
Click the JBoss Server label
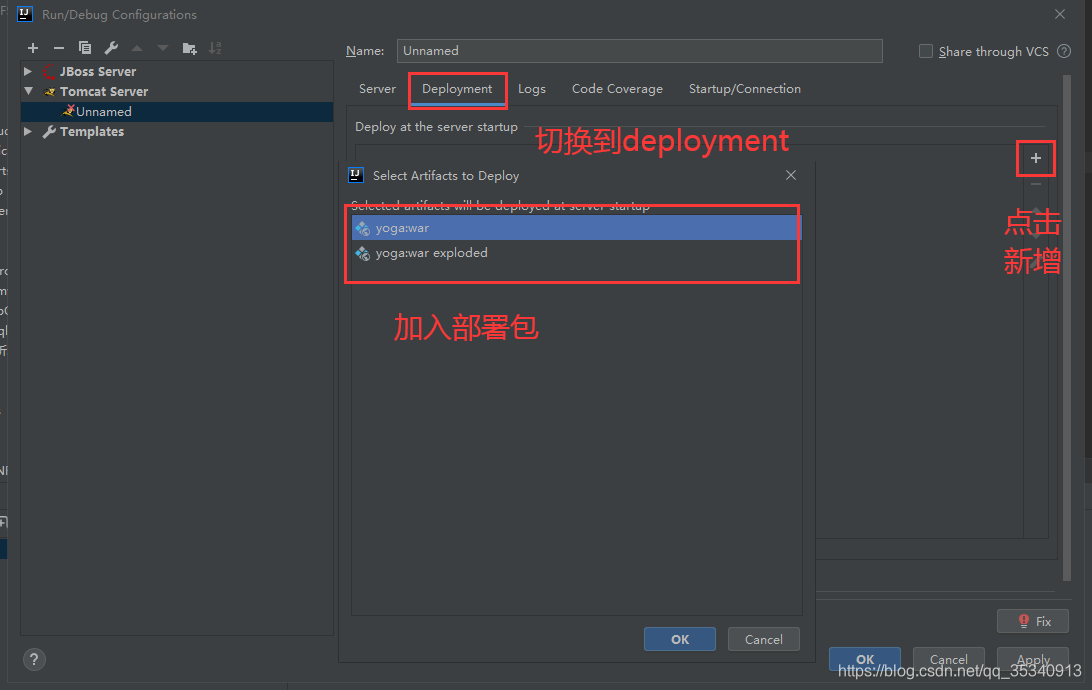[x=98, y=72]
